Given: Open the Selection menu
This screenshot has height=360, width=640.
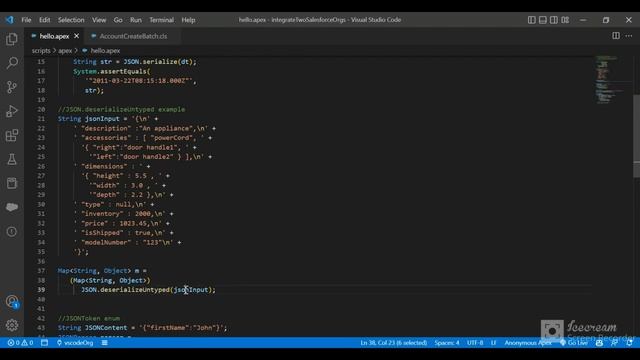Looking at the screenshot, I should pyautogui.click(x=71, y=20).
